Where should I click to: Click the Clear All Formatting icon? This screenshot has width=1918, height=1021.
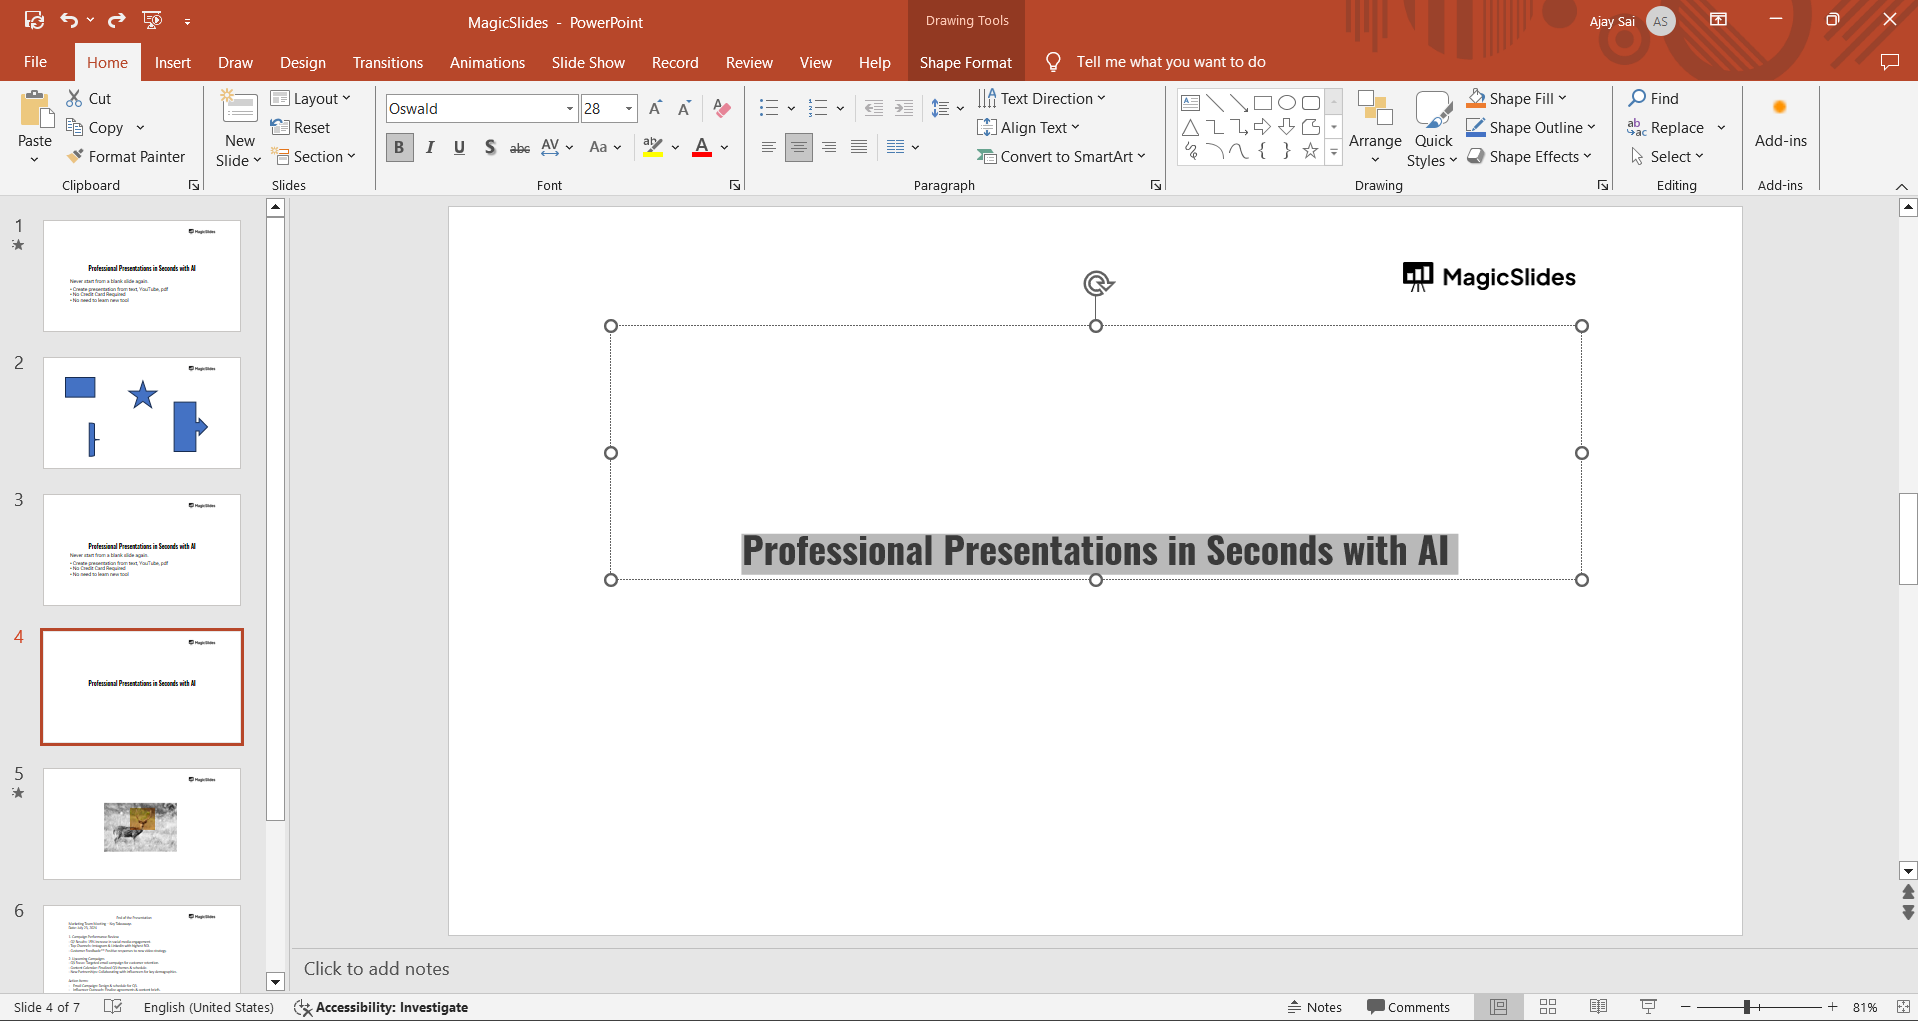click(722, 109)
